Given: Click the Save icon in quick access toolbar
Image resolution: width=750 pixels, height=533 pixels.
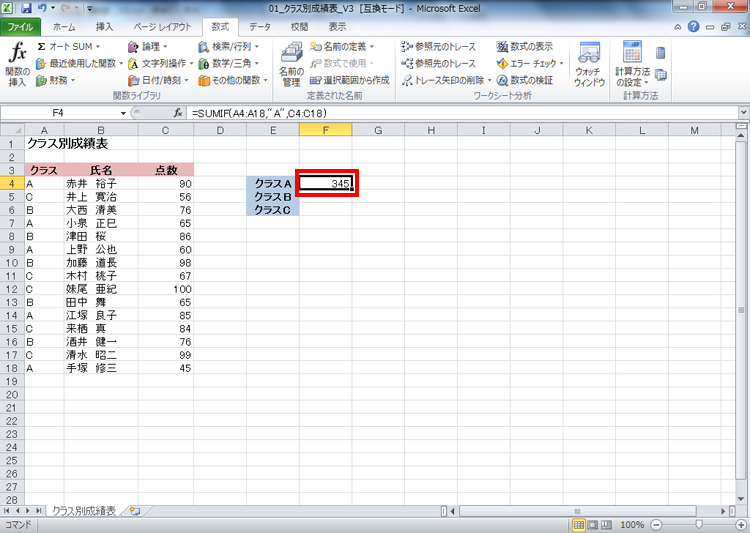Looking at the screenshot, I should (x=26, y=8).
